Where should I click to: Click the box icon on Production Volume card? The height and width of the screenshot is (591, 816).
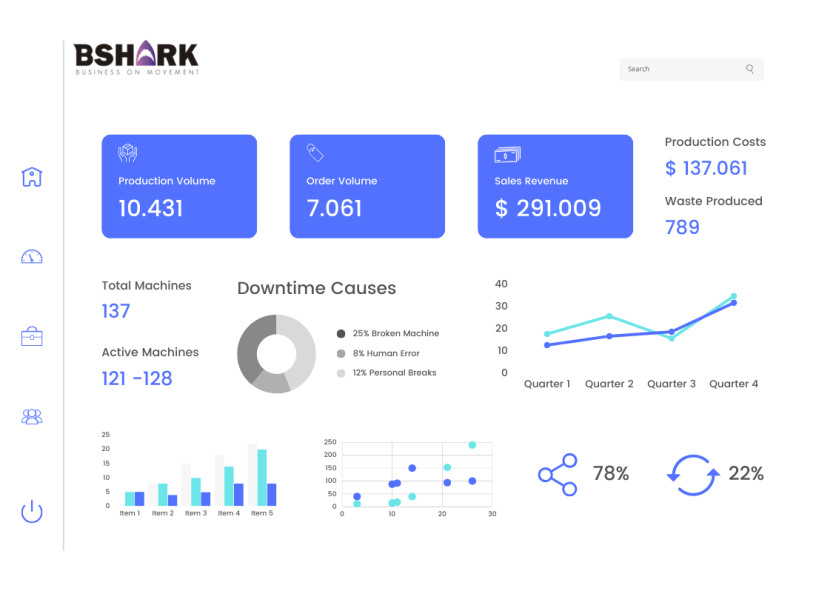point(127,153)
